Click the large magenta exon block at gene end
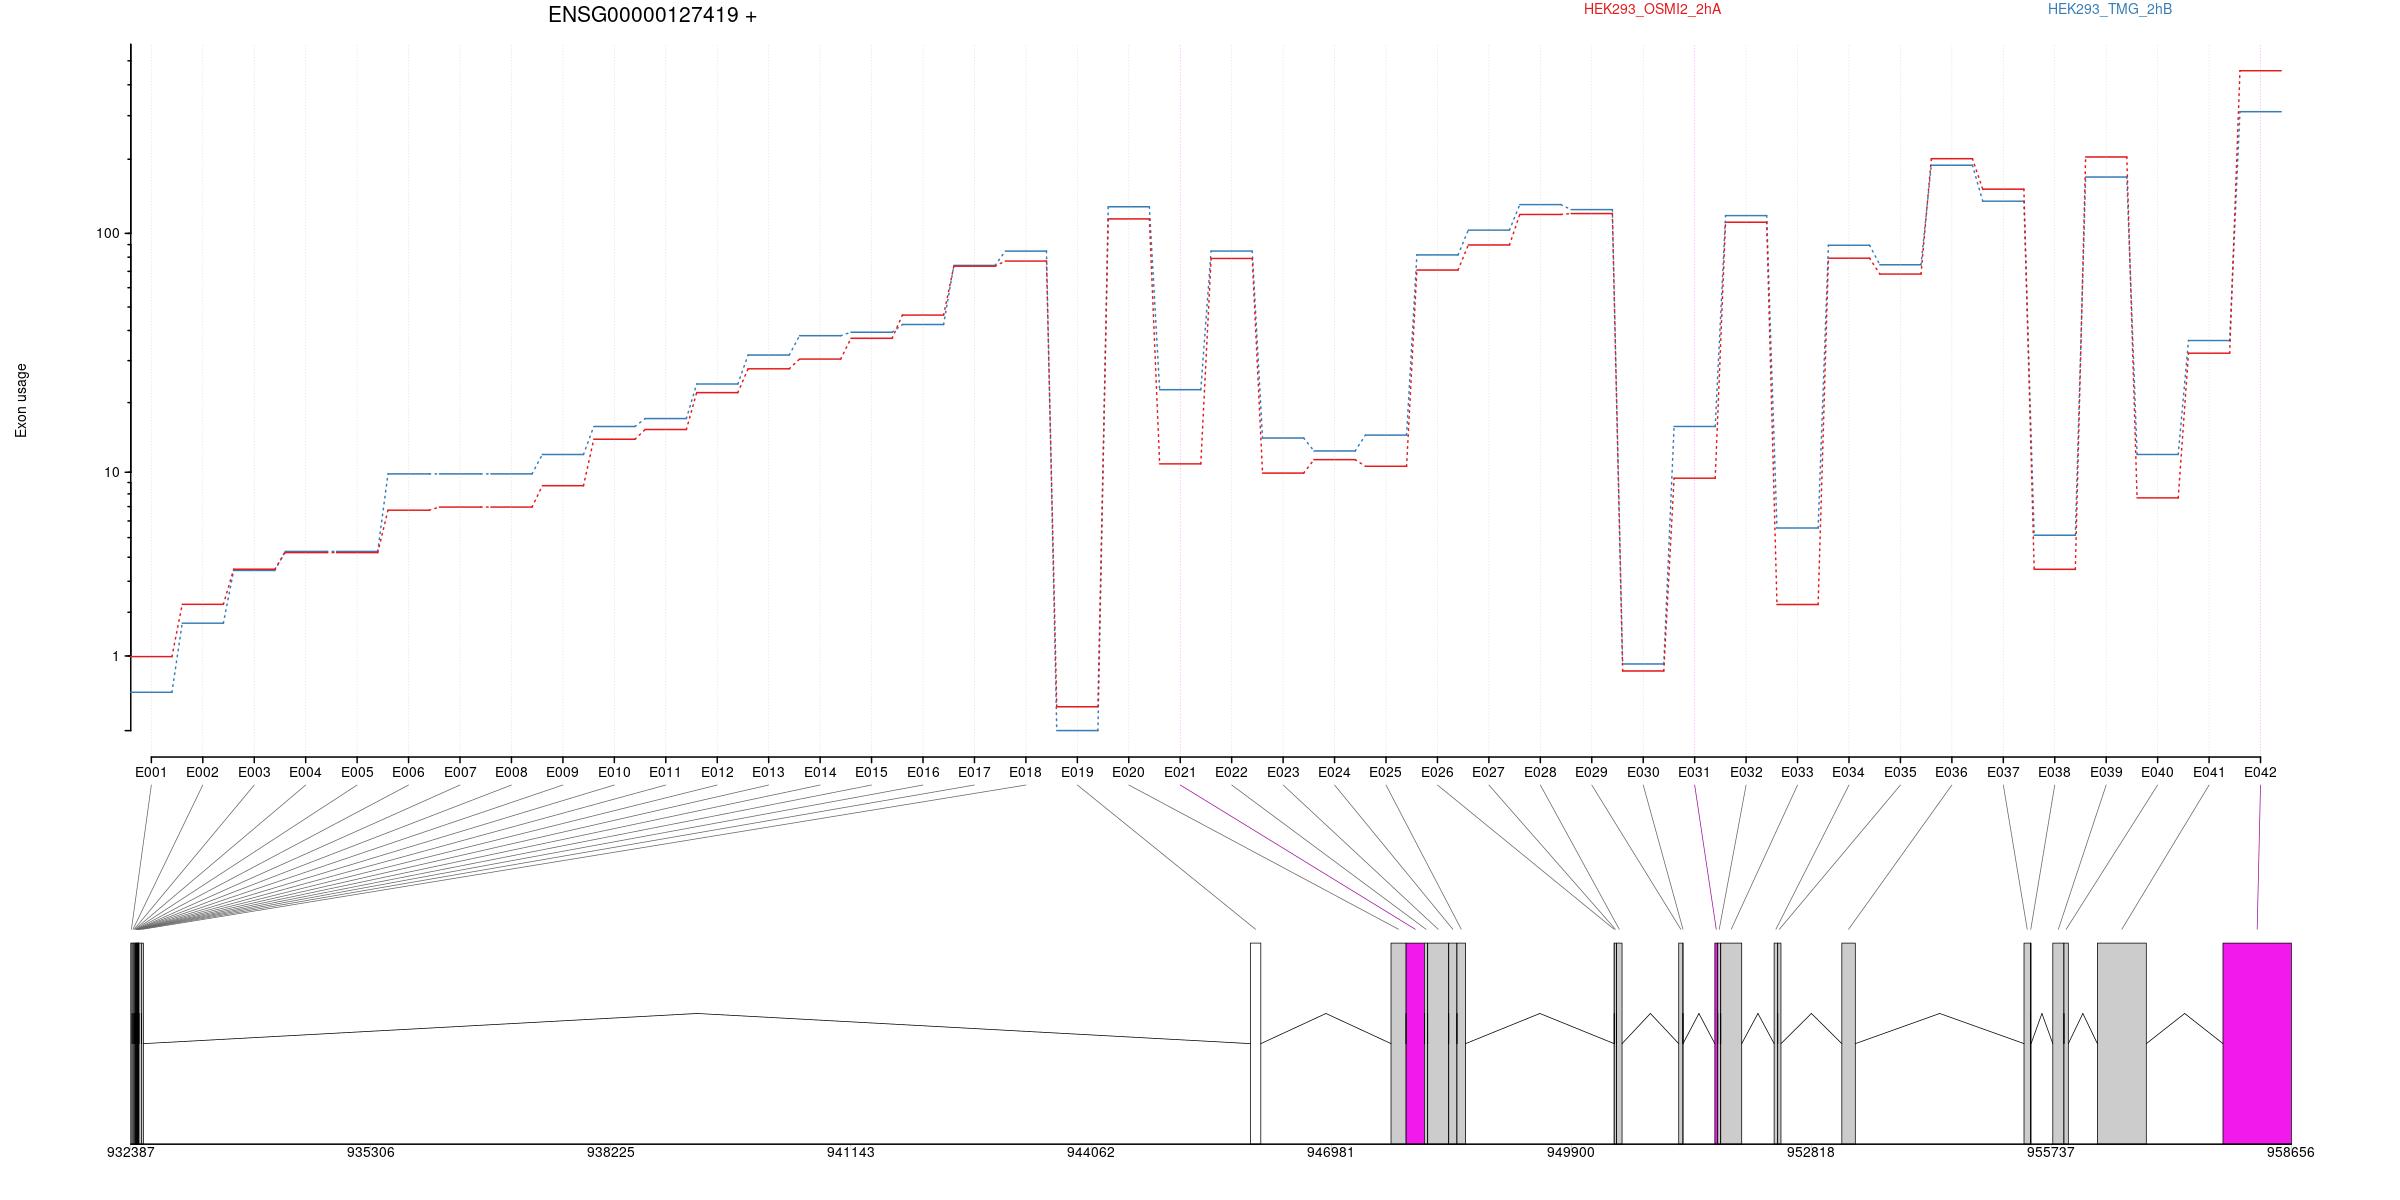 [2257, 1043]
